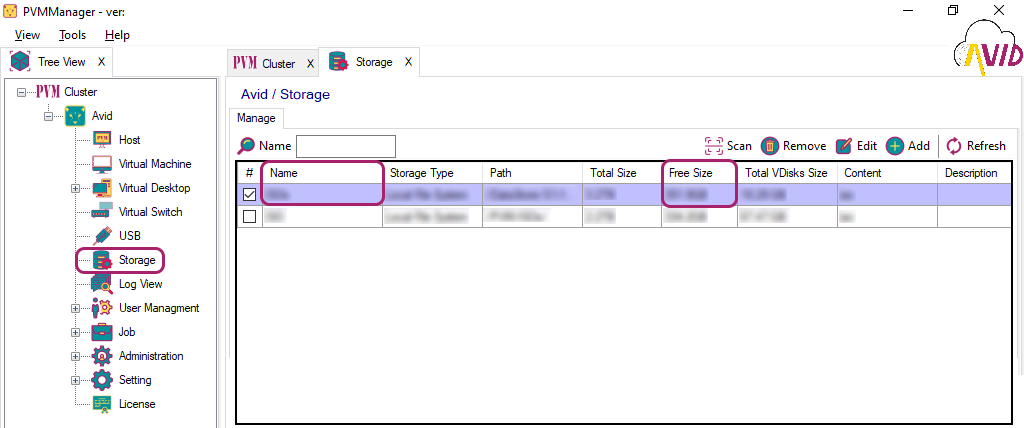
Task: Click the Edit pencil icon
Action: 844,146
